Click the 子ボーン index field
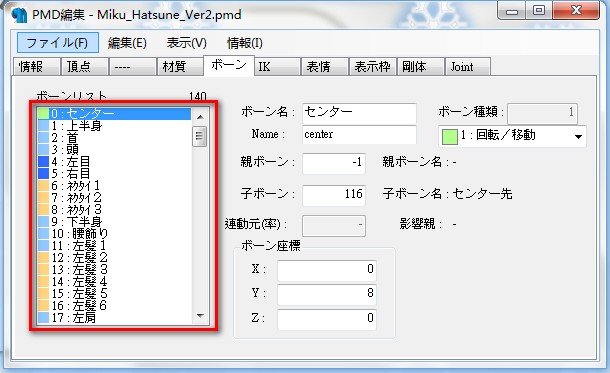The image size is (610, 373). (334, 195)
